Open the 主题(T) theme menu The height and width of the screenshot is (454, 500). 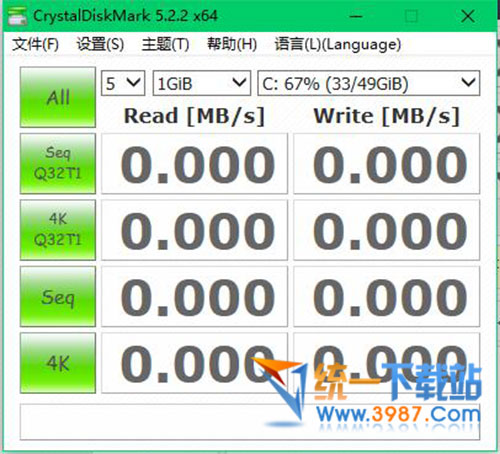point(165,44)
